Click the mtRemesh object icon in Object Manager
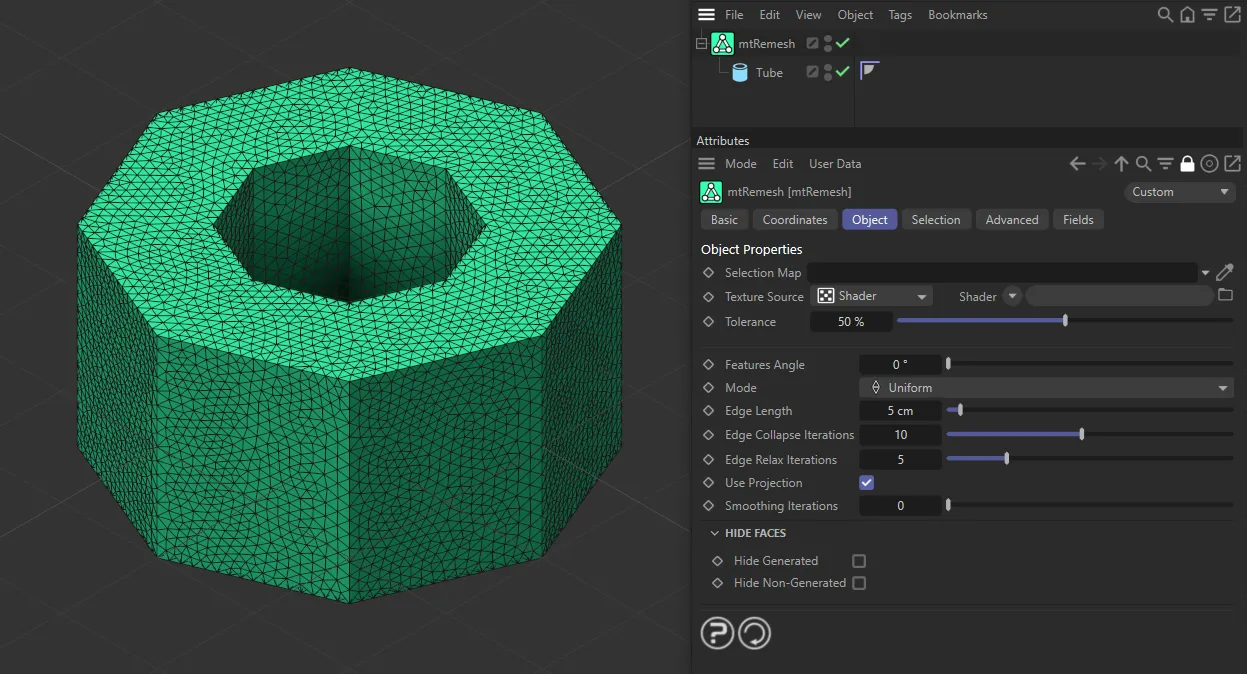The image size is (1247, 674). (x=722, y=43)
